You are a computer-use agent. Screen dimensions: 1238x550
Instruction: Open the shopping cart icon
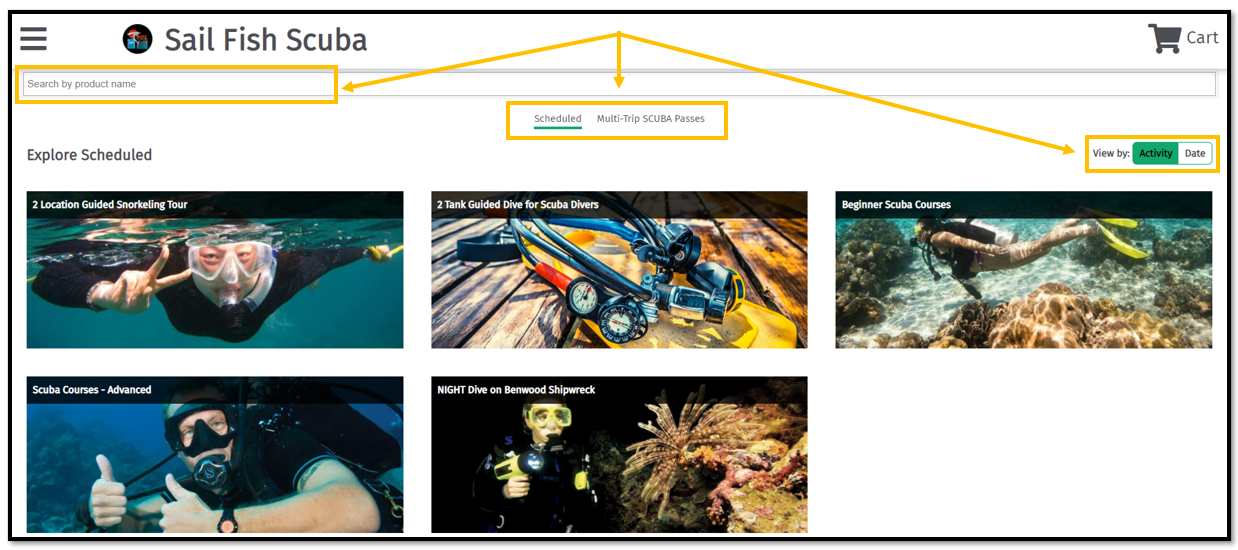pos(1164,38)
